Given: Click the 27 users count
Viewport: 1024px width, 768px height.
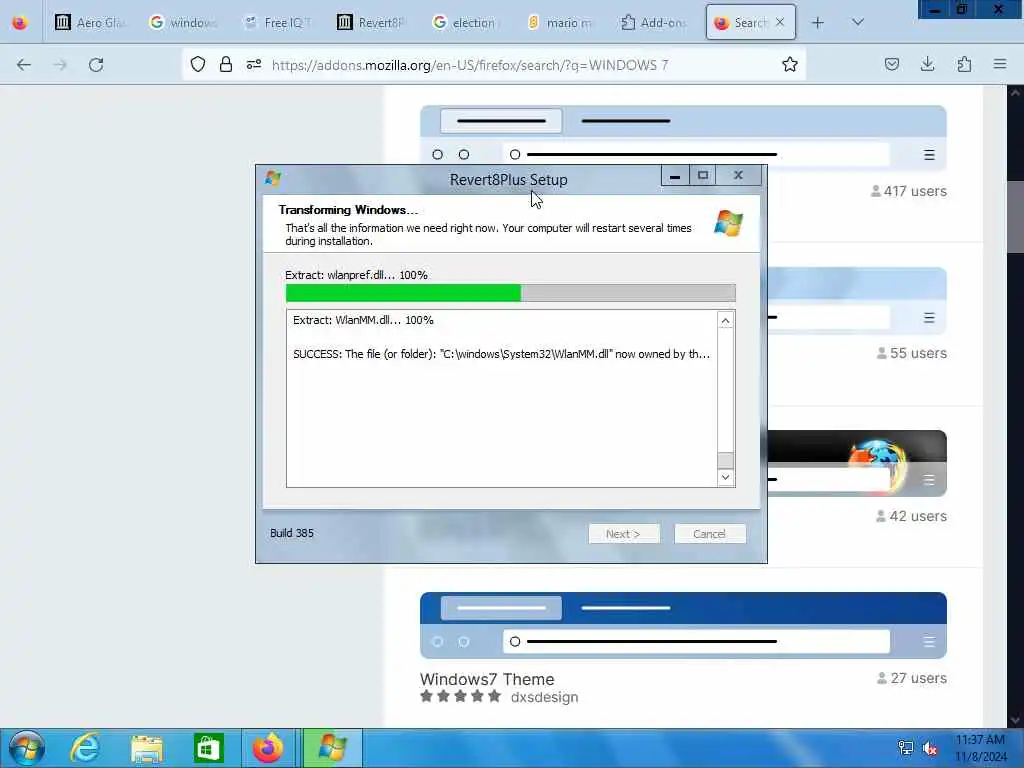Looking at the screenshot, I should [x=912, y=679].
